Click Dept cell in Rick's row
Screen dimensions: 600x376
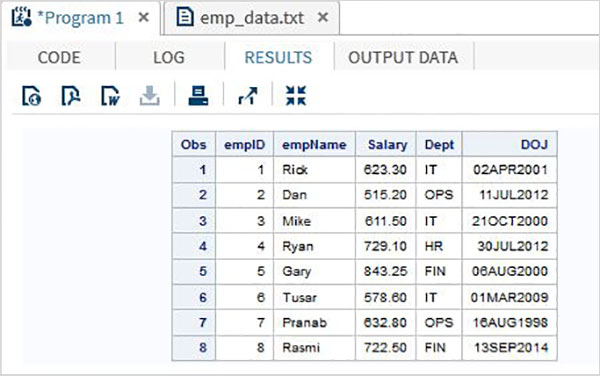(x=439, y=169)
